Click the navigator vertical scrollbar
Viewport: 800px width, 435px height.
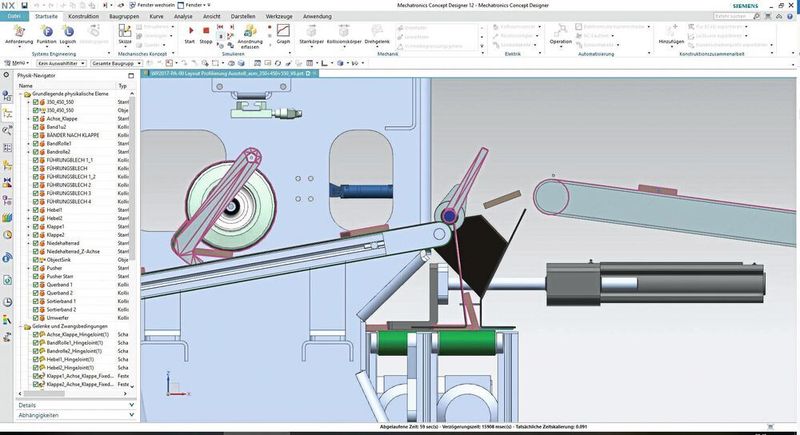point(132,178)
